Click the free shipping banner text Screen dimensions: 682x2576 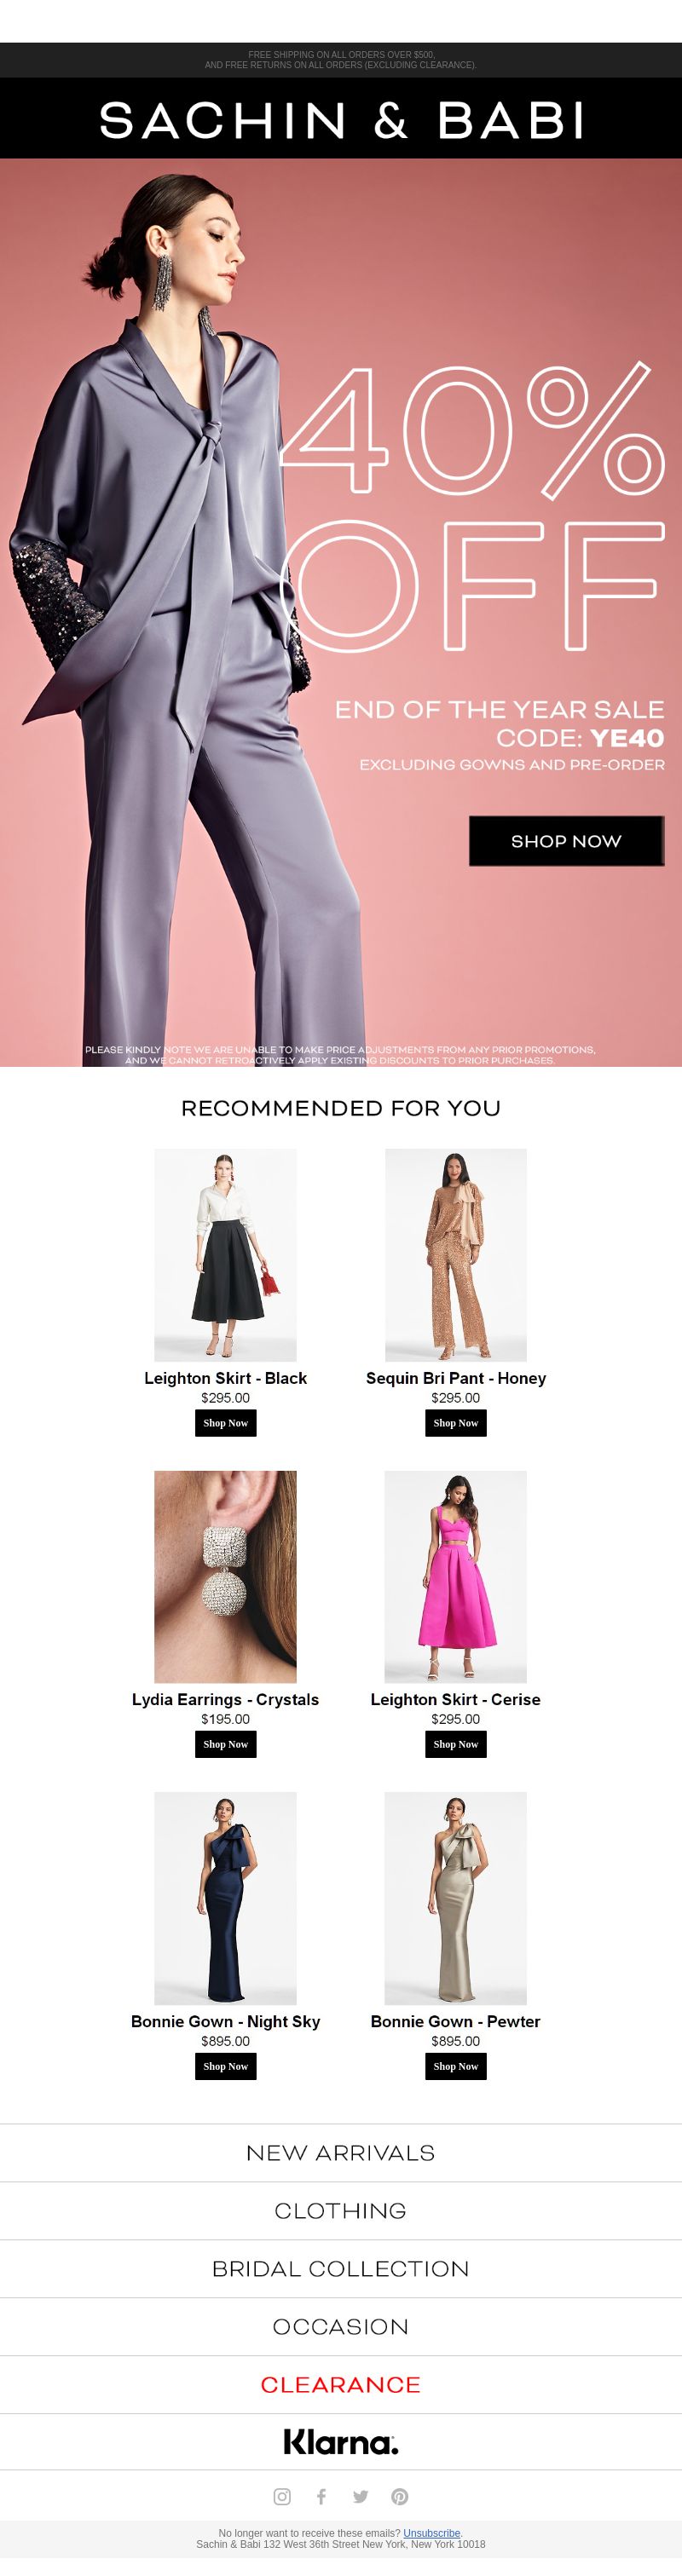[341, 60]
